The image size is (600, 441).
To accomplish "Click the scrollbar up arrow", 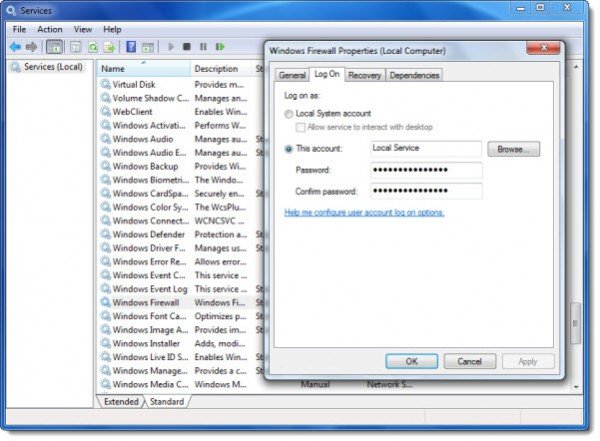I will point(576,67).
